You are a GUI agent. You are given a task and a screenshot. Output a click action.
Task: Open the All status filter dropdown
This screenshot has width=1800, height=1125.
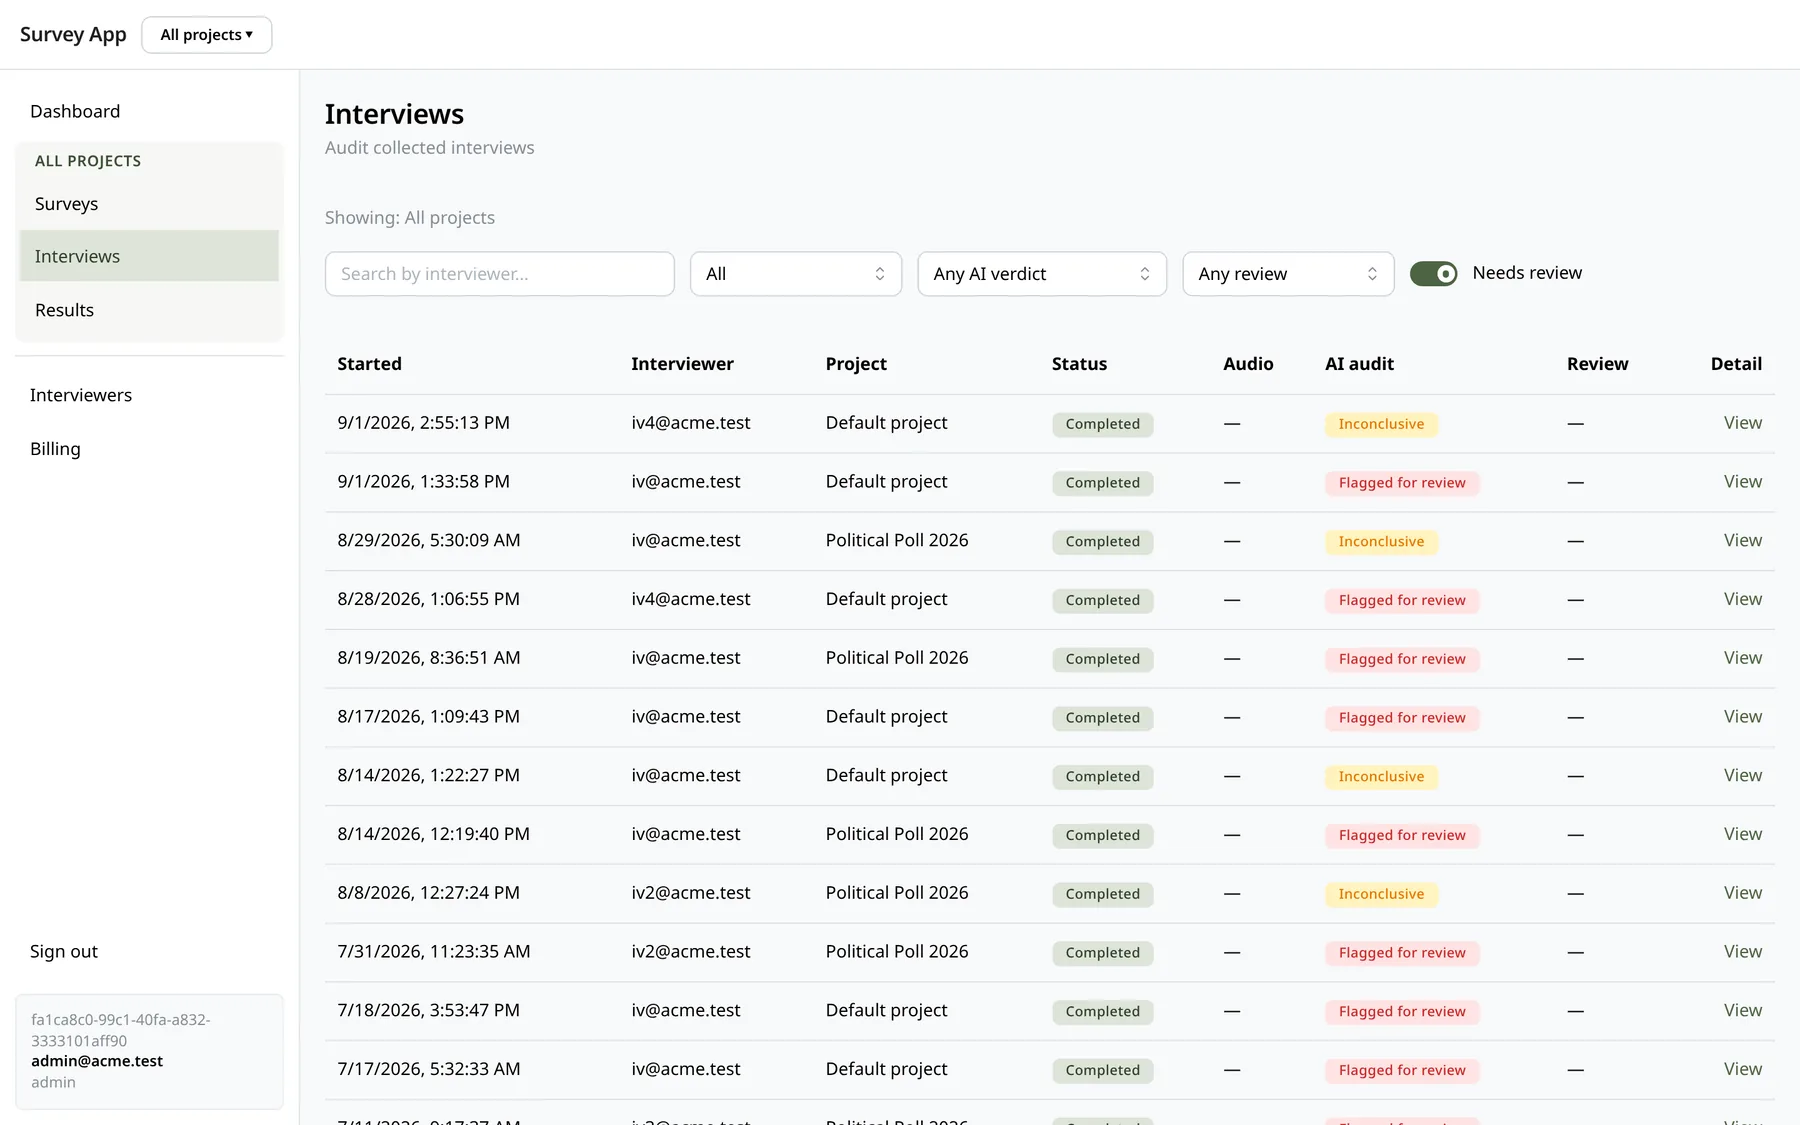(796, 274)
